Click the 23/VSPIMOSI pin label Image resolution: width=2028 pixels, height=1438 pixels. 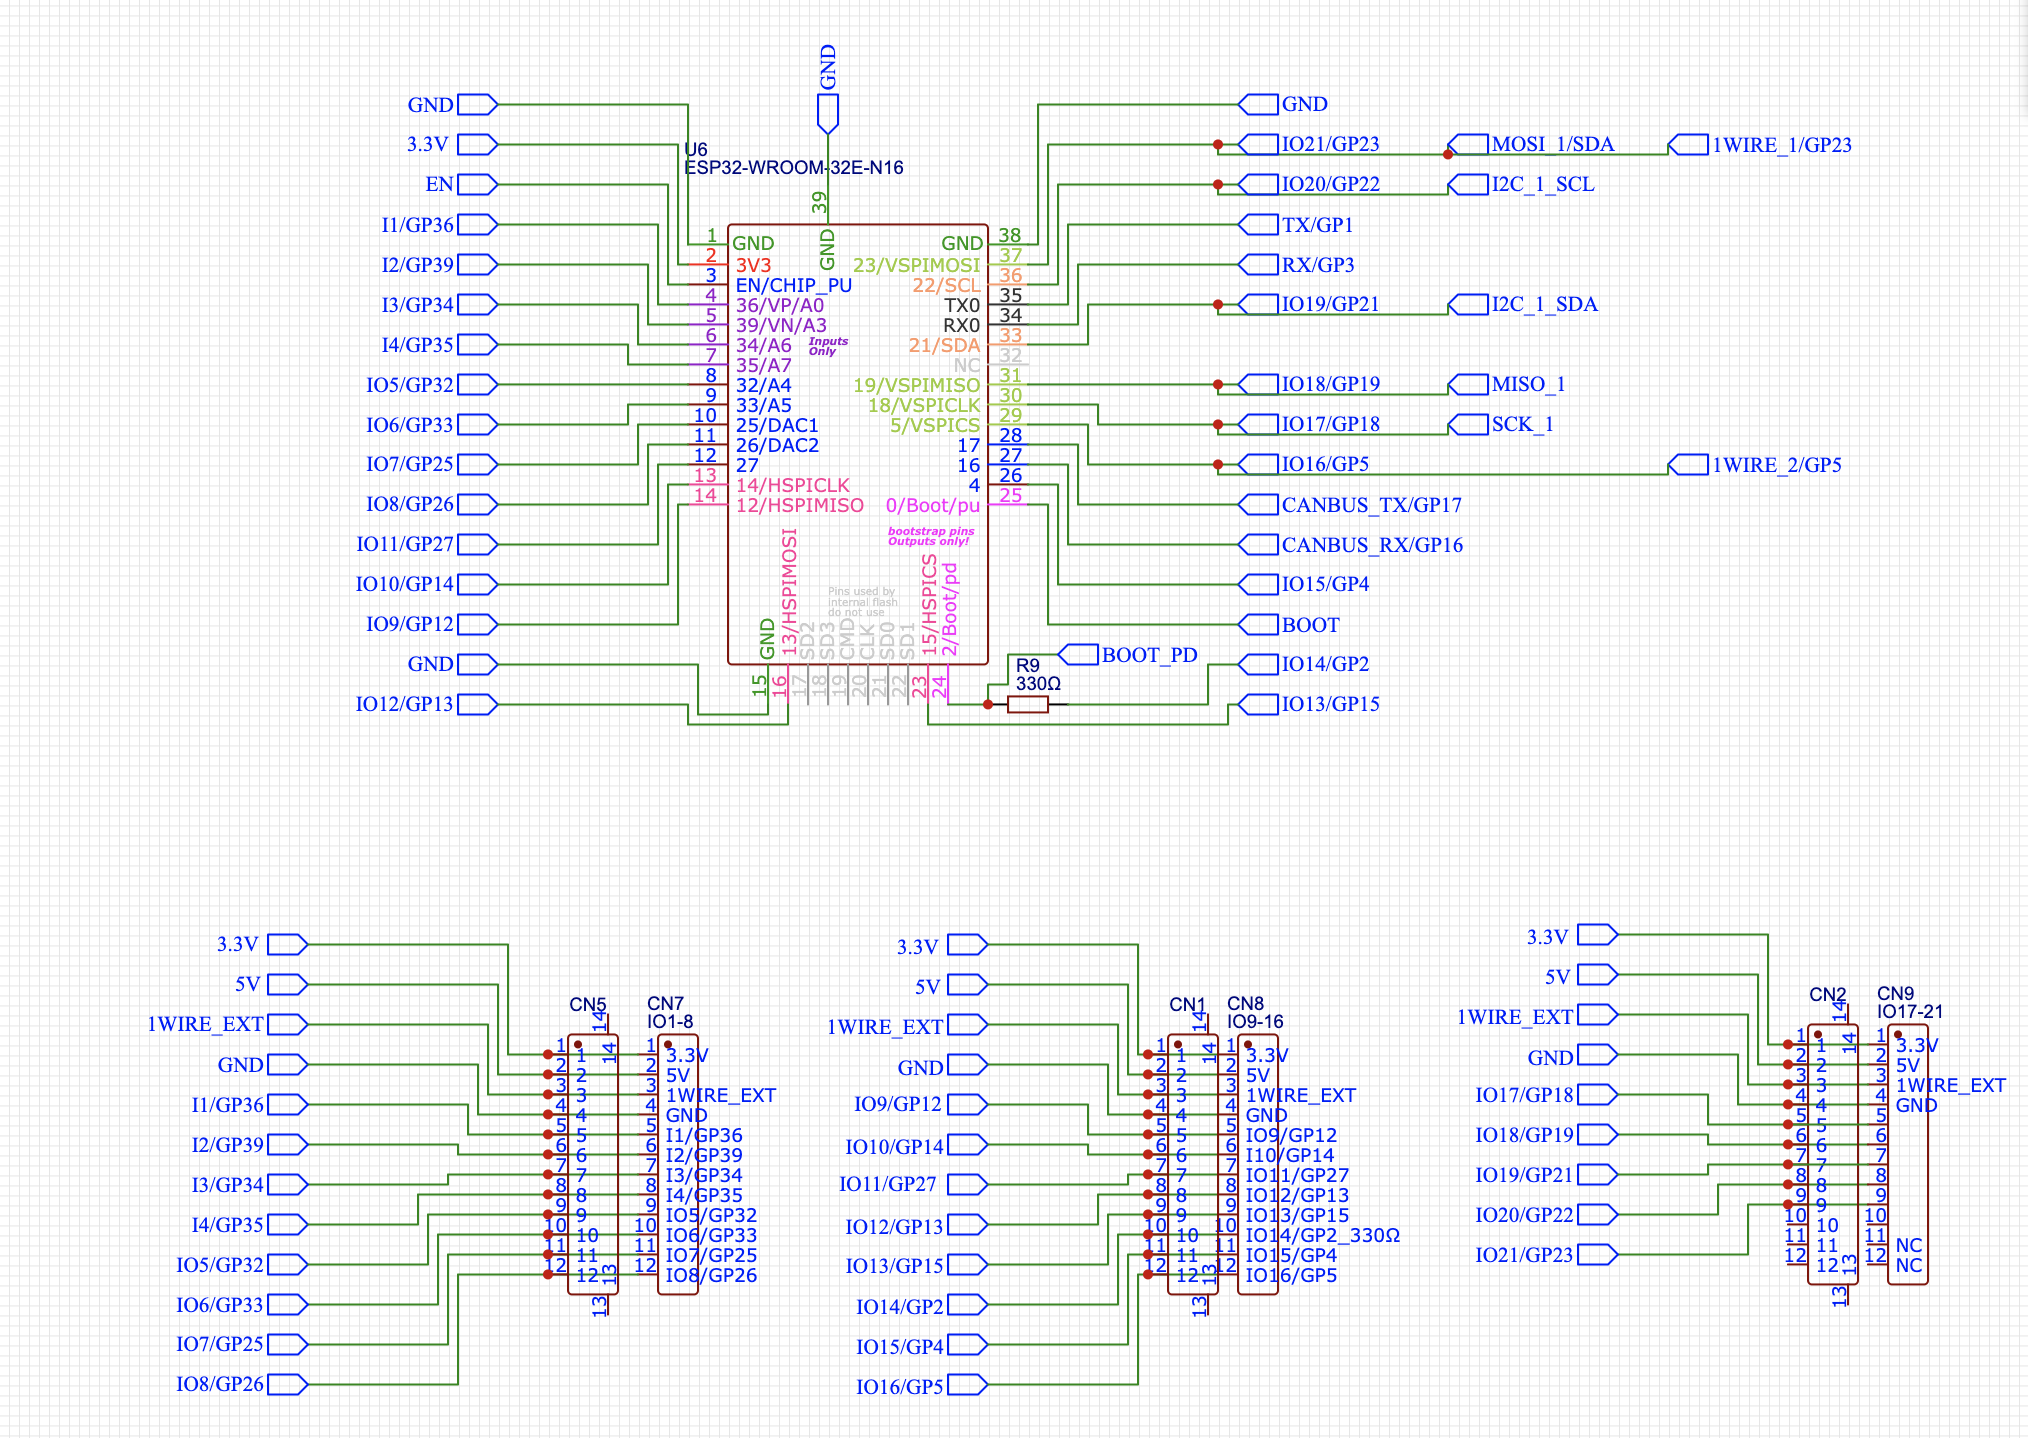coord(916,265)
